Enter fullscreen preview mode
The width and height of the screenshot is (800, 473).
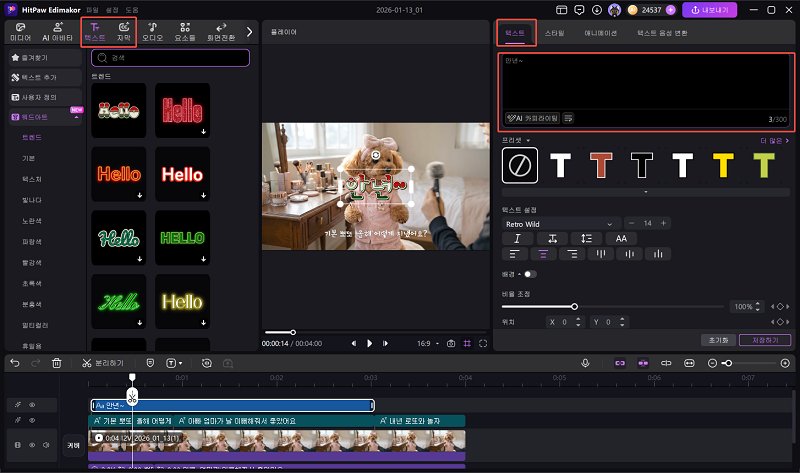[483, 343]
